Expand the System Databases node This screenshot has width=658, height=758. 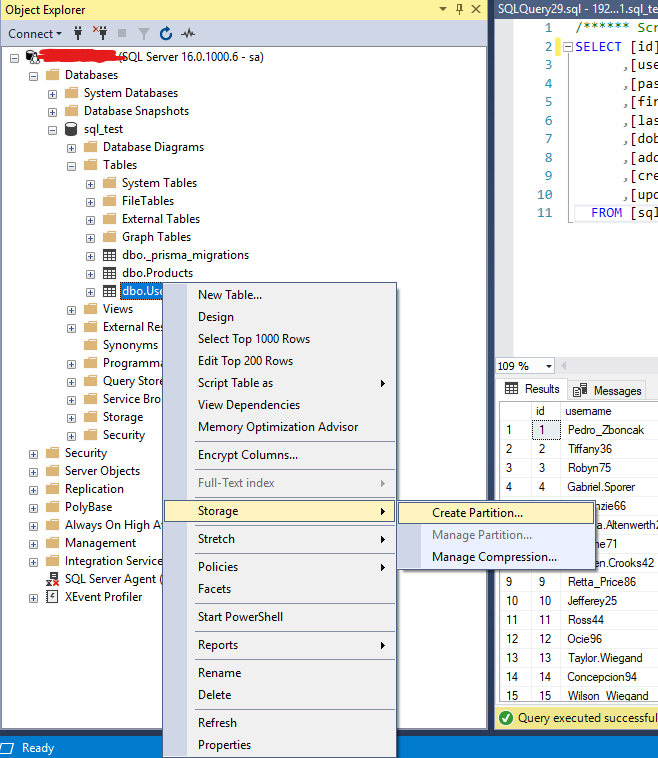coord(52,94)
